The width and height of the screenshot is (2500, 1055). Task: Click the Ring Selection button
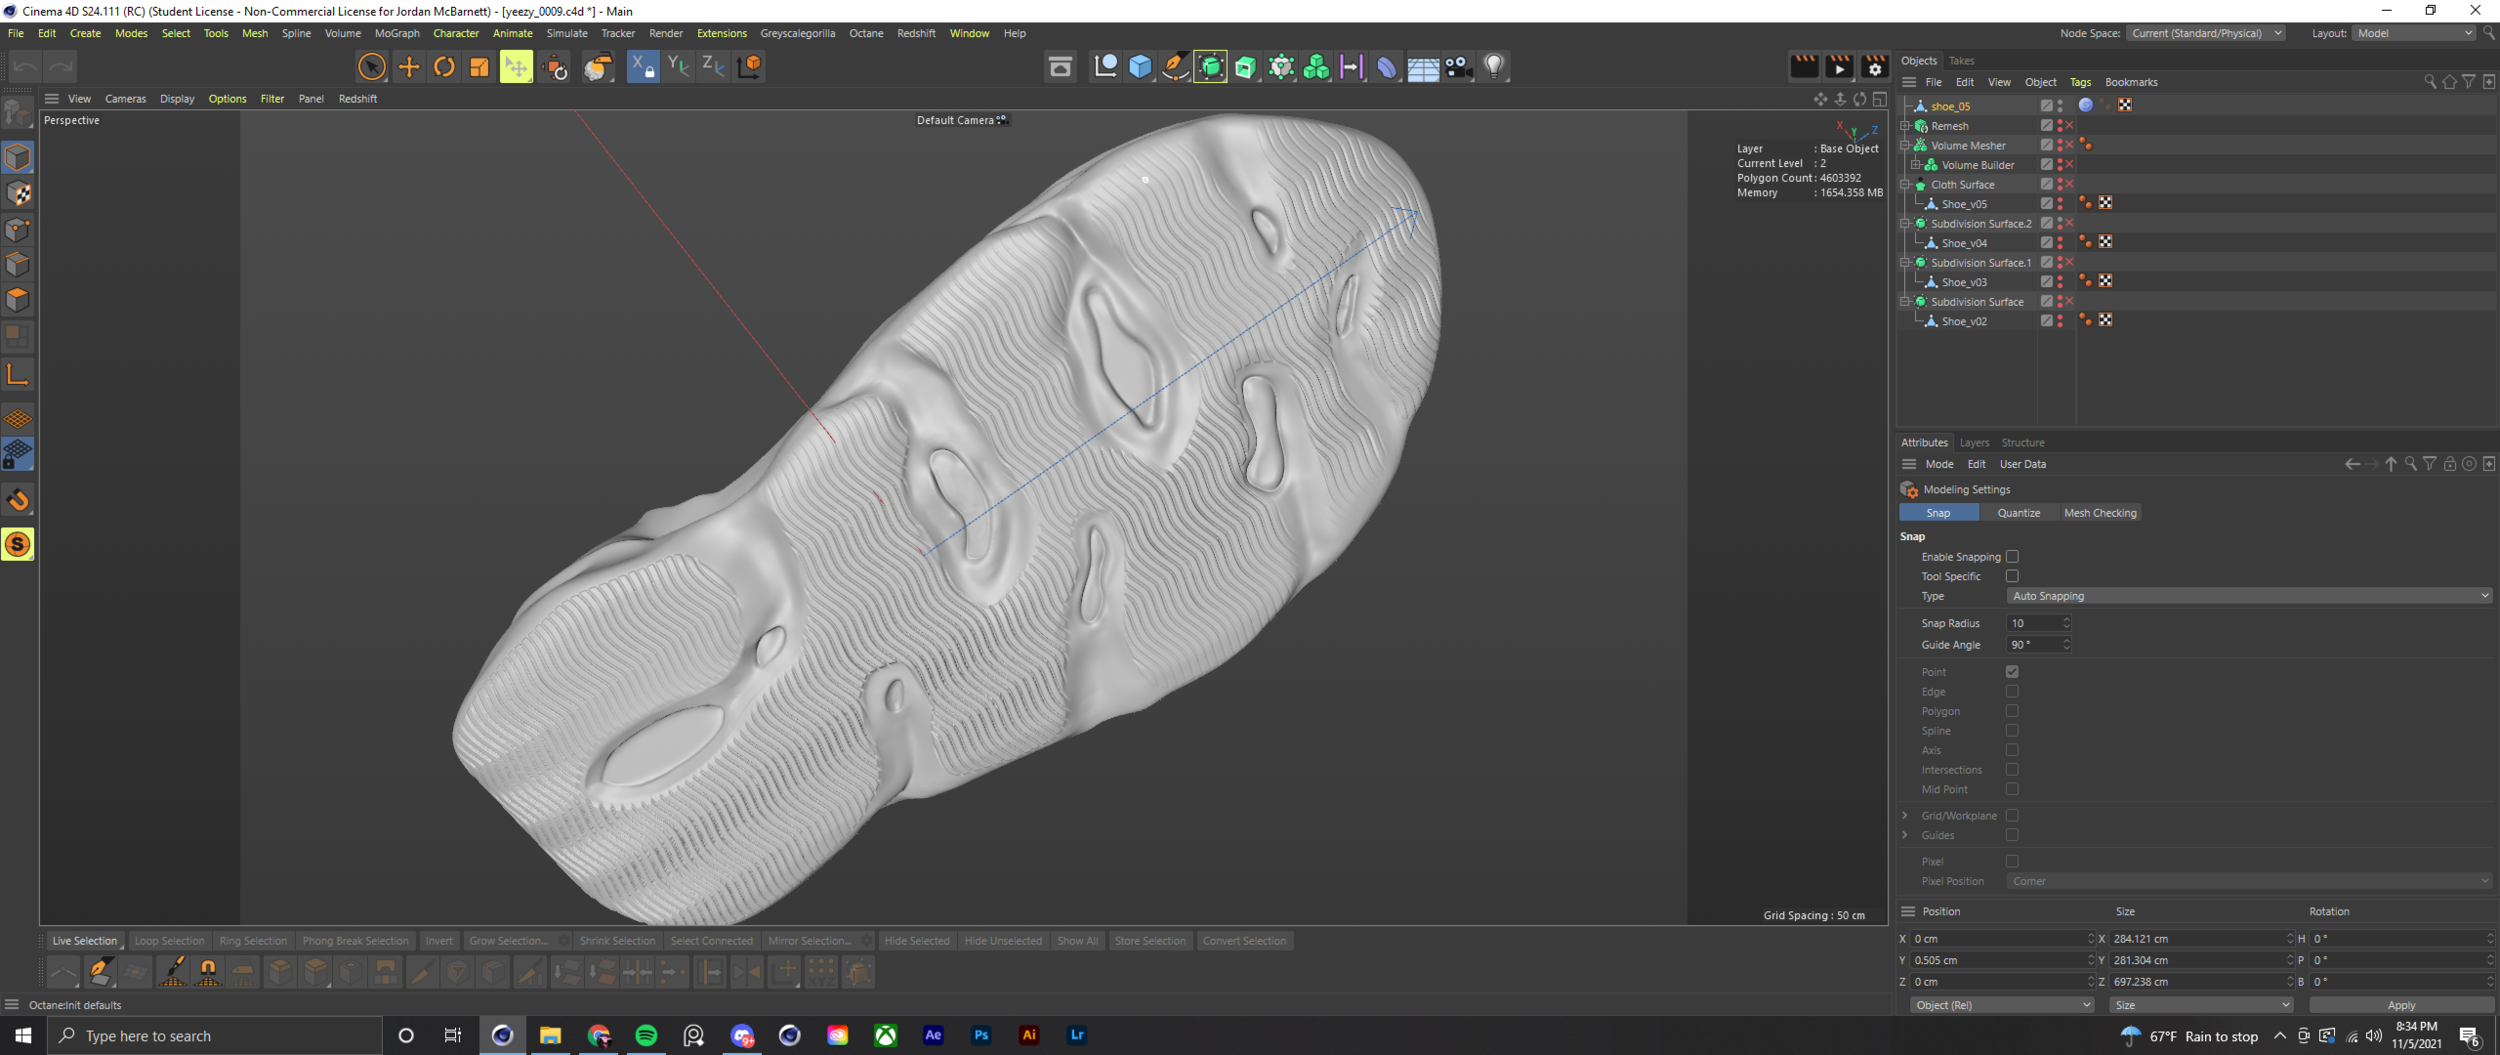point(253,941)
